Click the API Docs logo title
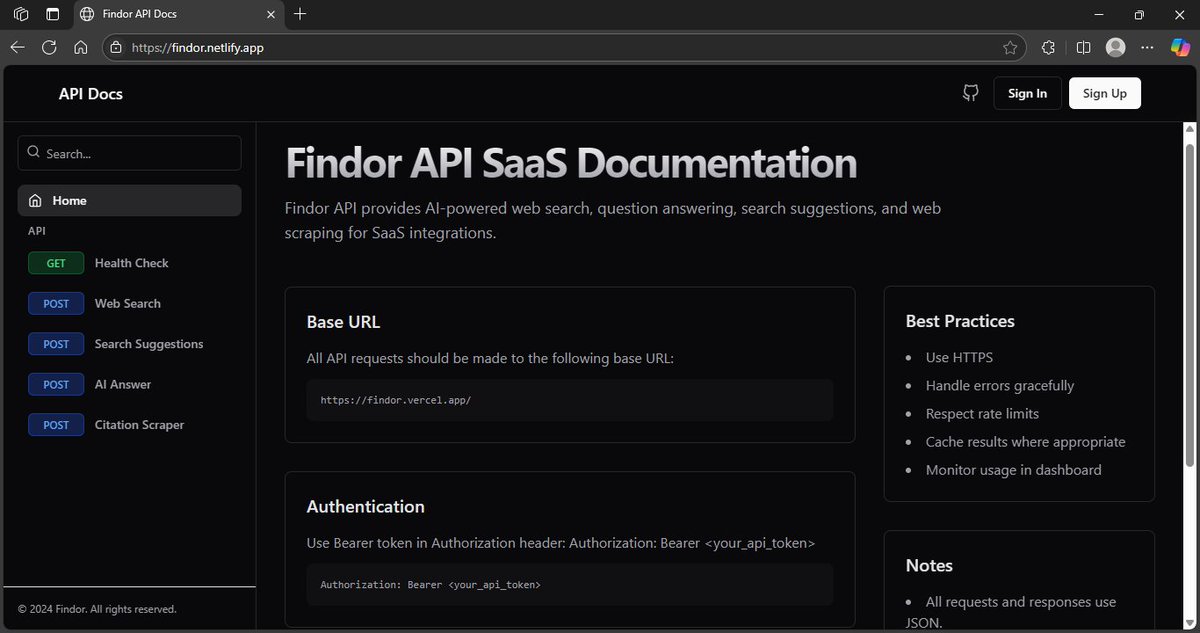 (91, 94)
